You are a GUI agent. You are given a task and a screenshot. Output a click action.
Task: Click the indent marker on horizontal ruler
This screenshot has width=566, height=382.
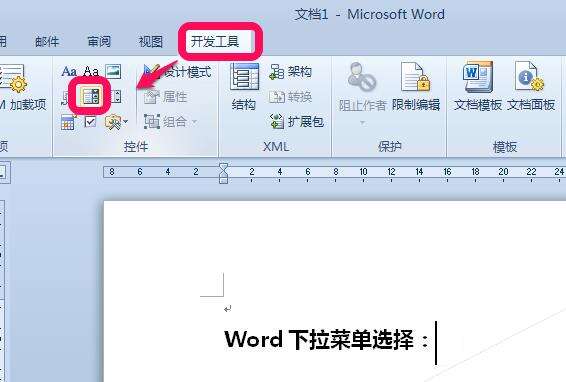point(223,173)
